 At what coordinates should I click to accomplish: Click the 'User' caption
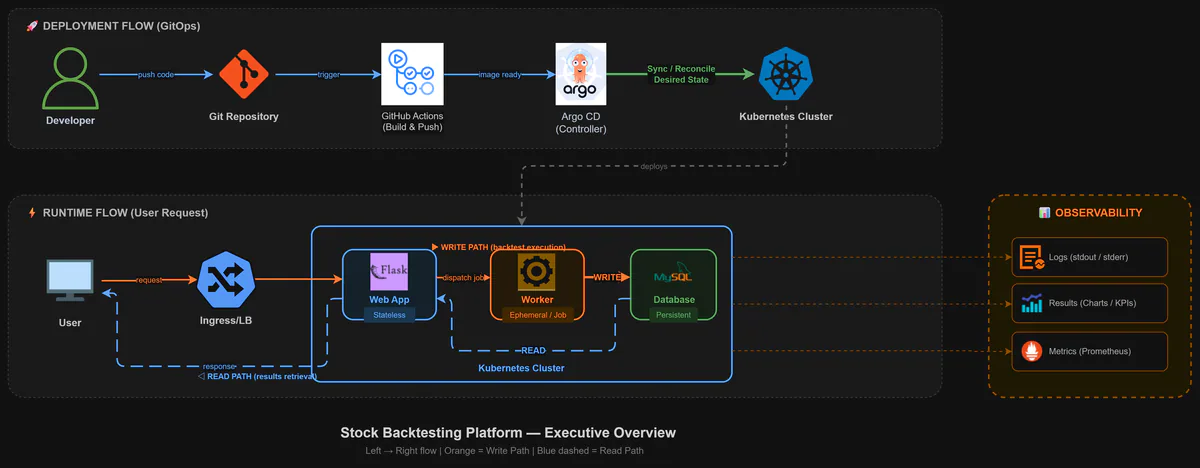point(70,323)
